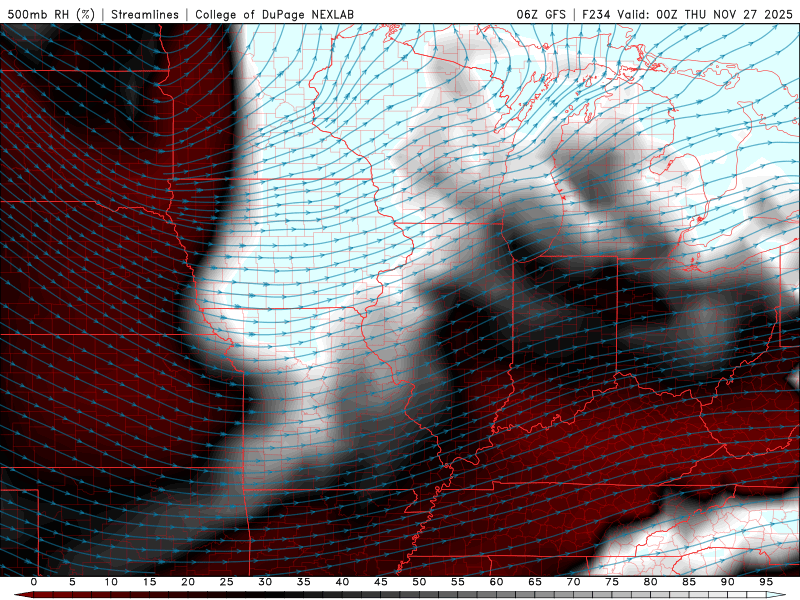
Task: Click the '60' label on the RH scale
Action: (496, 582)
